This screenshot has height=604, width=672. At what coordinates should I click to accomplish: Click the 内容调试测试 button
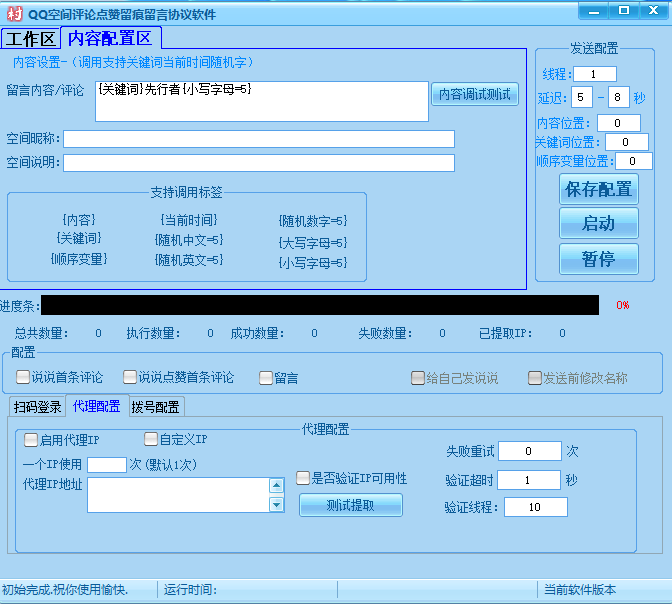click(x=475, y=94)
